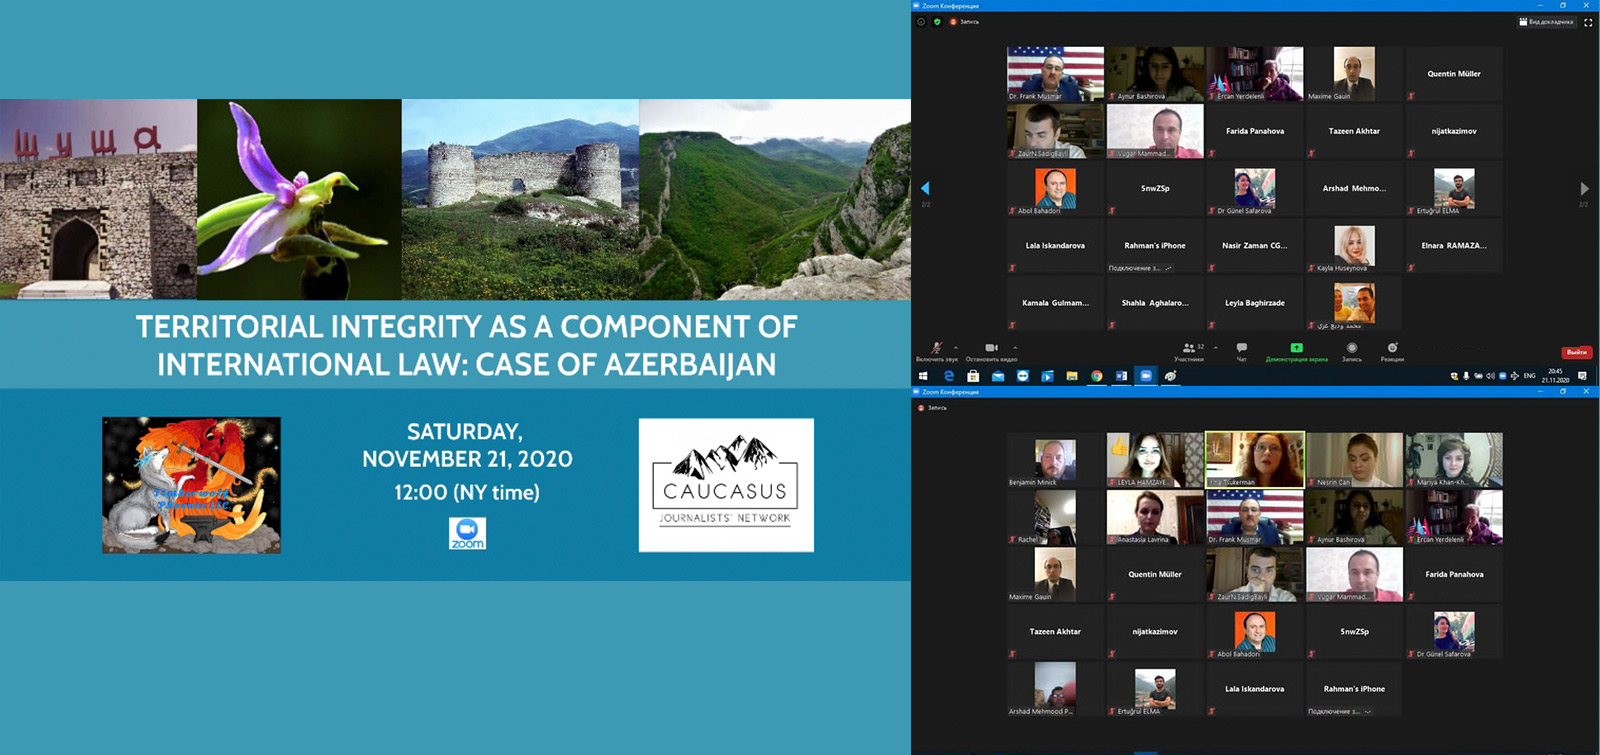Image resolution: width=1600 pixels, height=755 pixels.
Task: Click the red Выйти leave button
Action: click(1576, 352)
